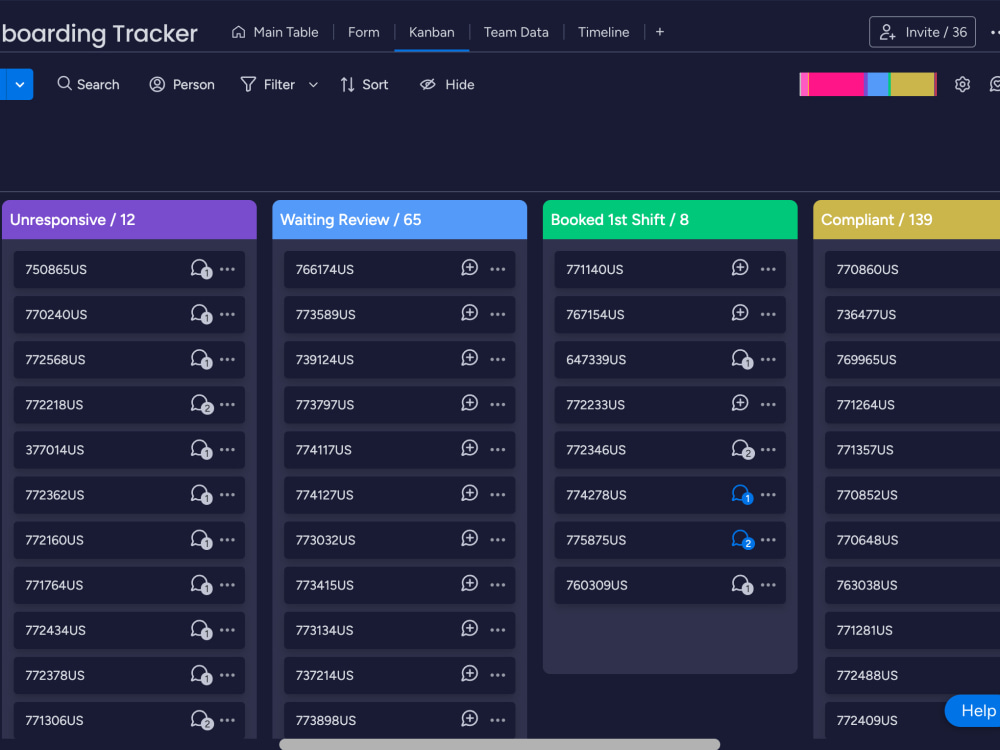Open Search in the toolbar

click(x=89, y=84)
